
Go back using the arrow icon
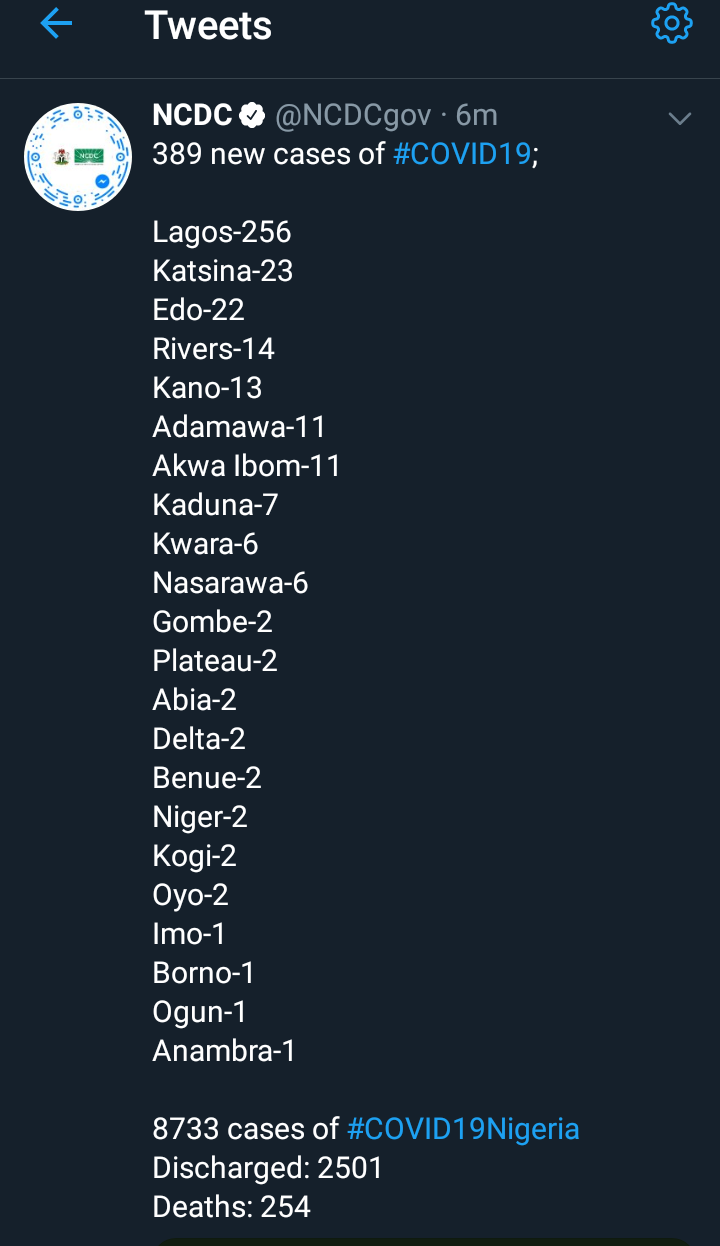[x=56, y=24]
